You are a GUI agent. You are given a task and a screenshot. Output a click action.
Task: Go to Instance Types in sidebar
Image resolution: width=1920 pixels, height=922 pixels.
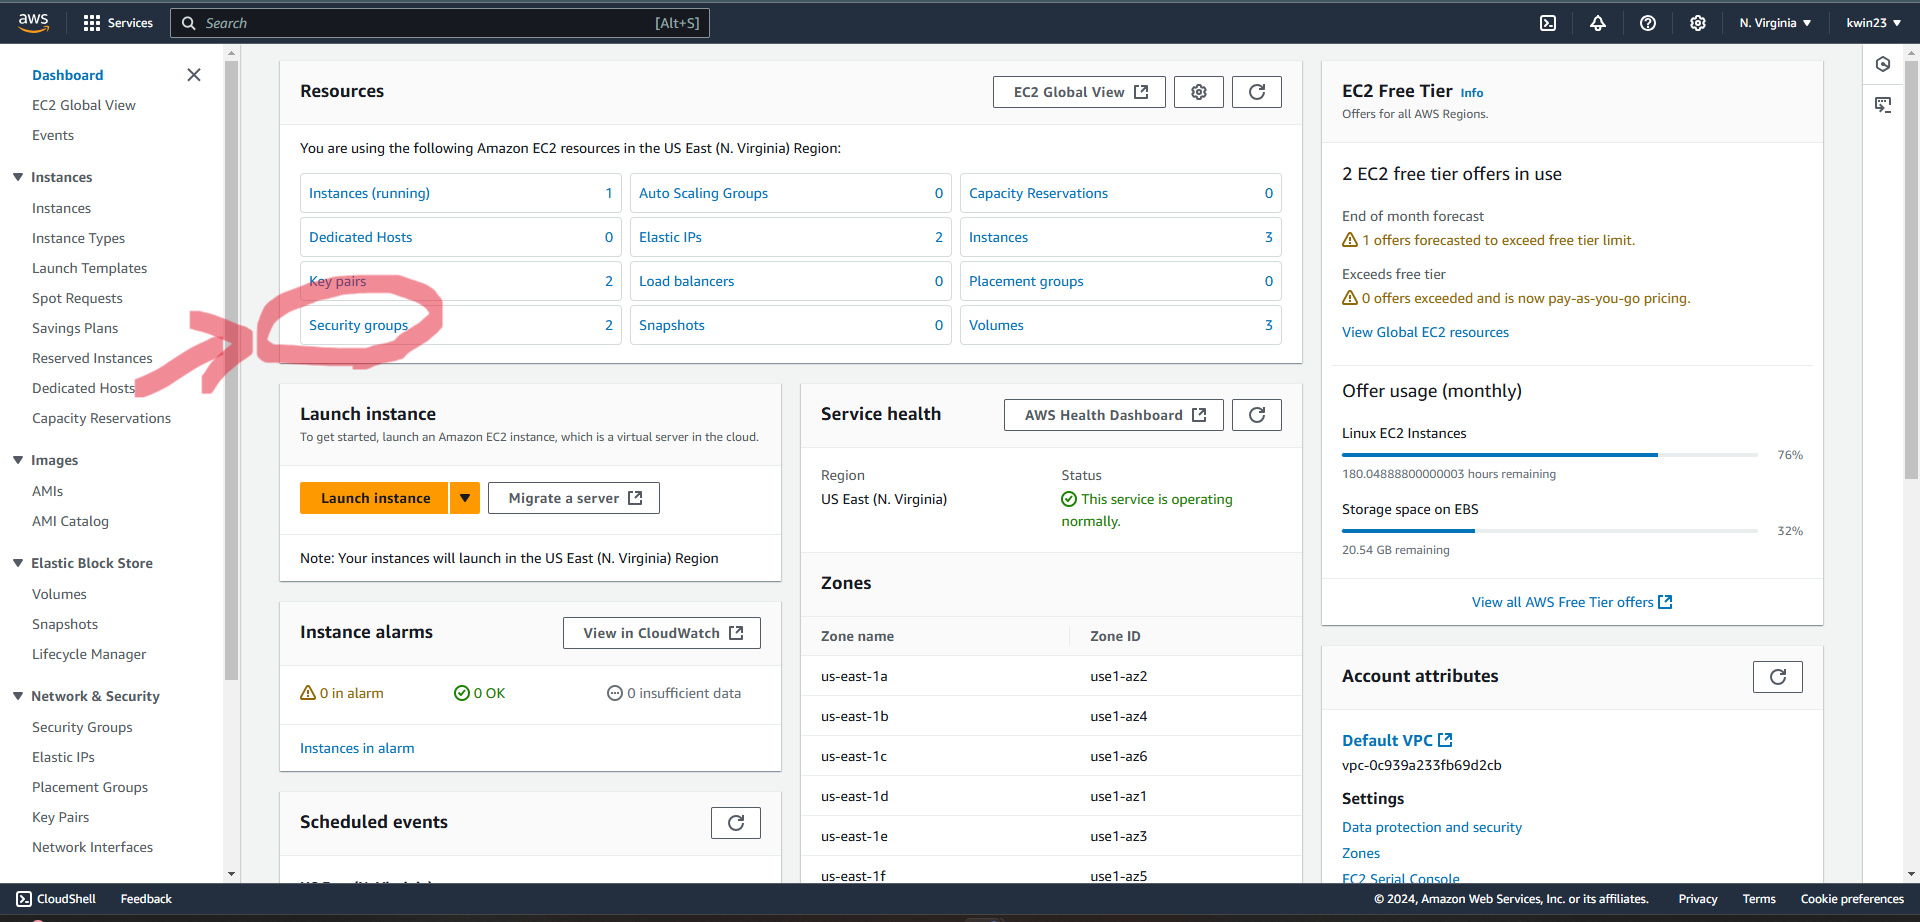click(78, 238)
